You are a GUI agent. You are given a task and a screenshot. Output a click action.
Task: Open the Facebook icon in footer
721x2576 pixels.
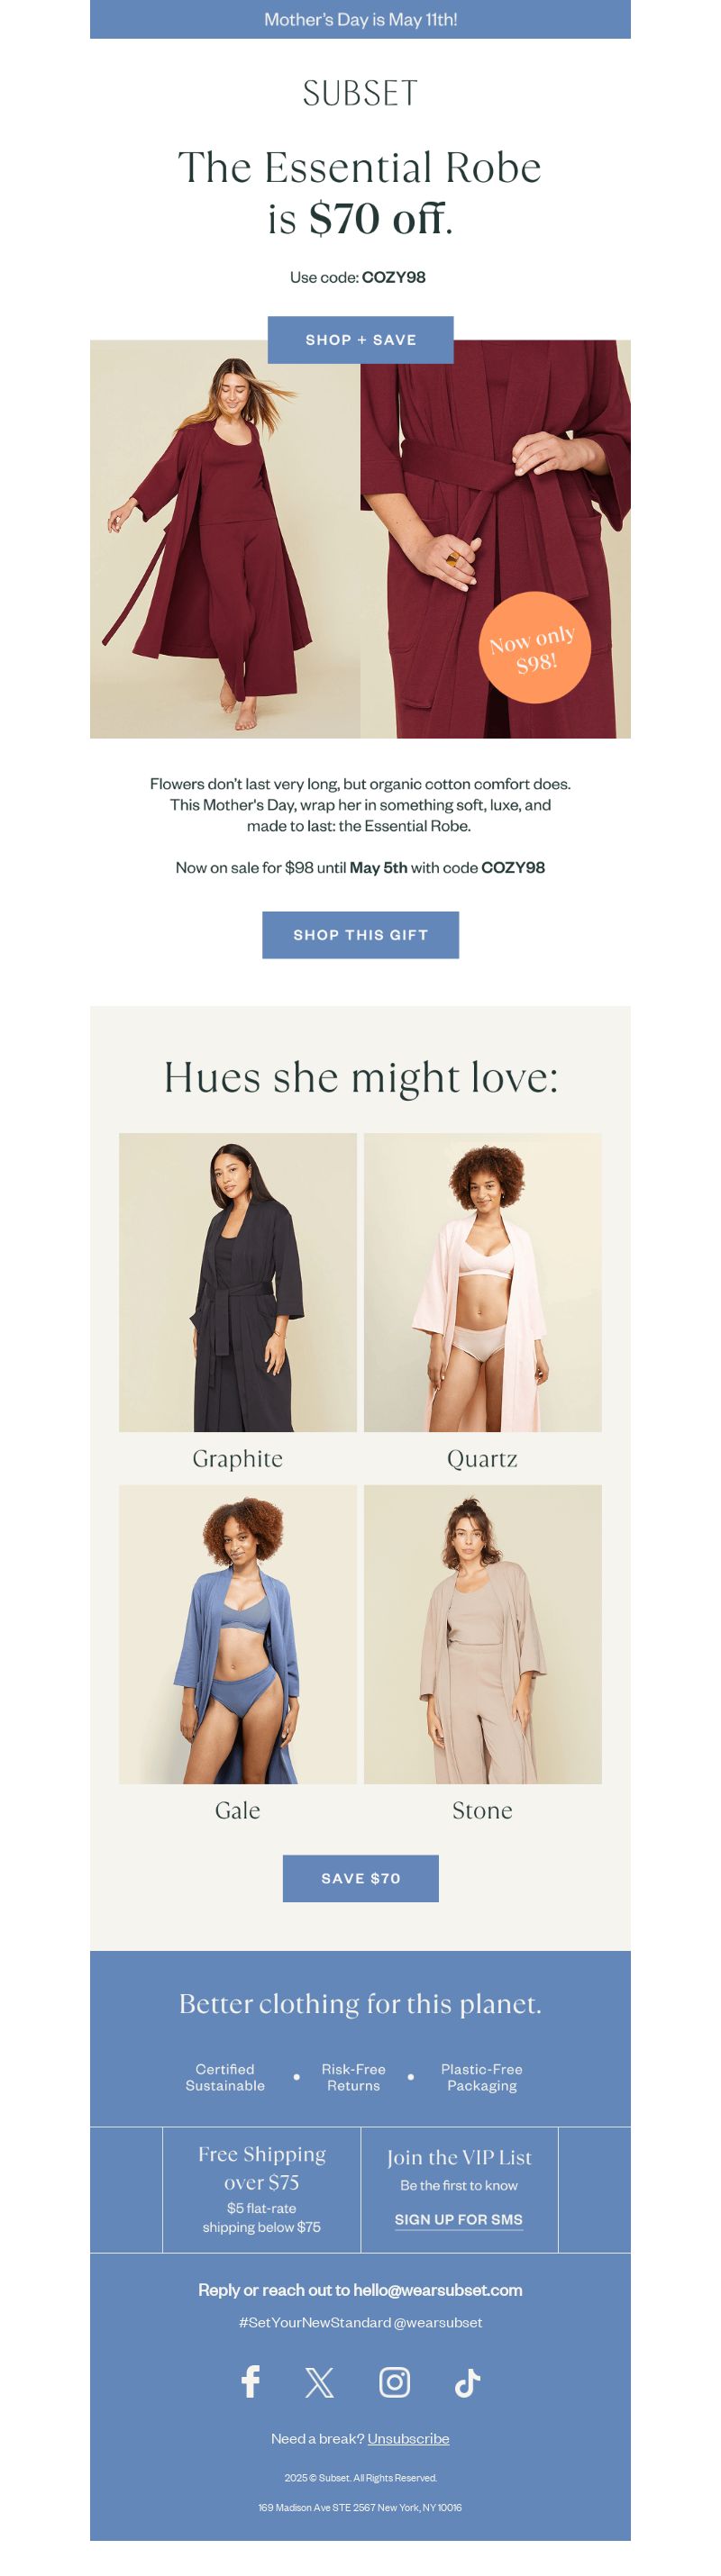[251, 2382]
